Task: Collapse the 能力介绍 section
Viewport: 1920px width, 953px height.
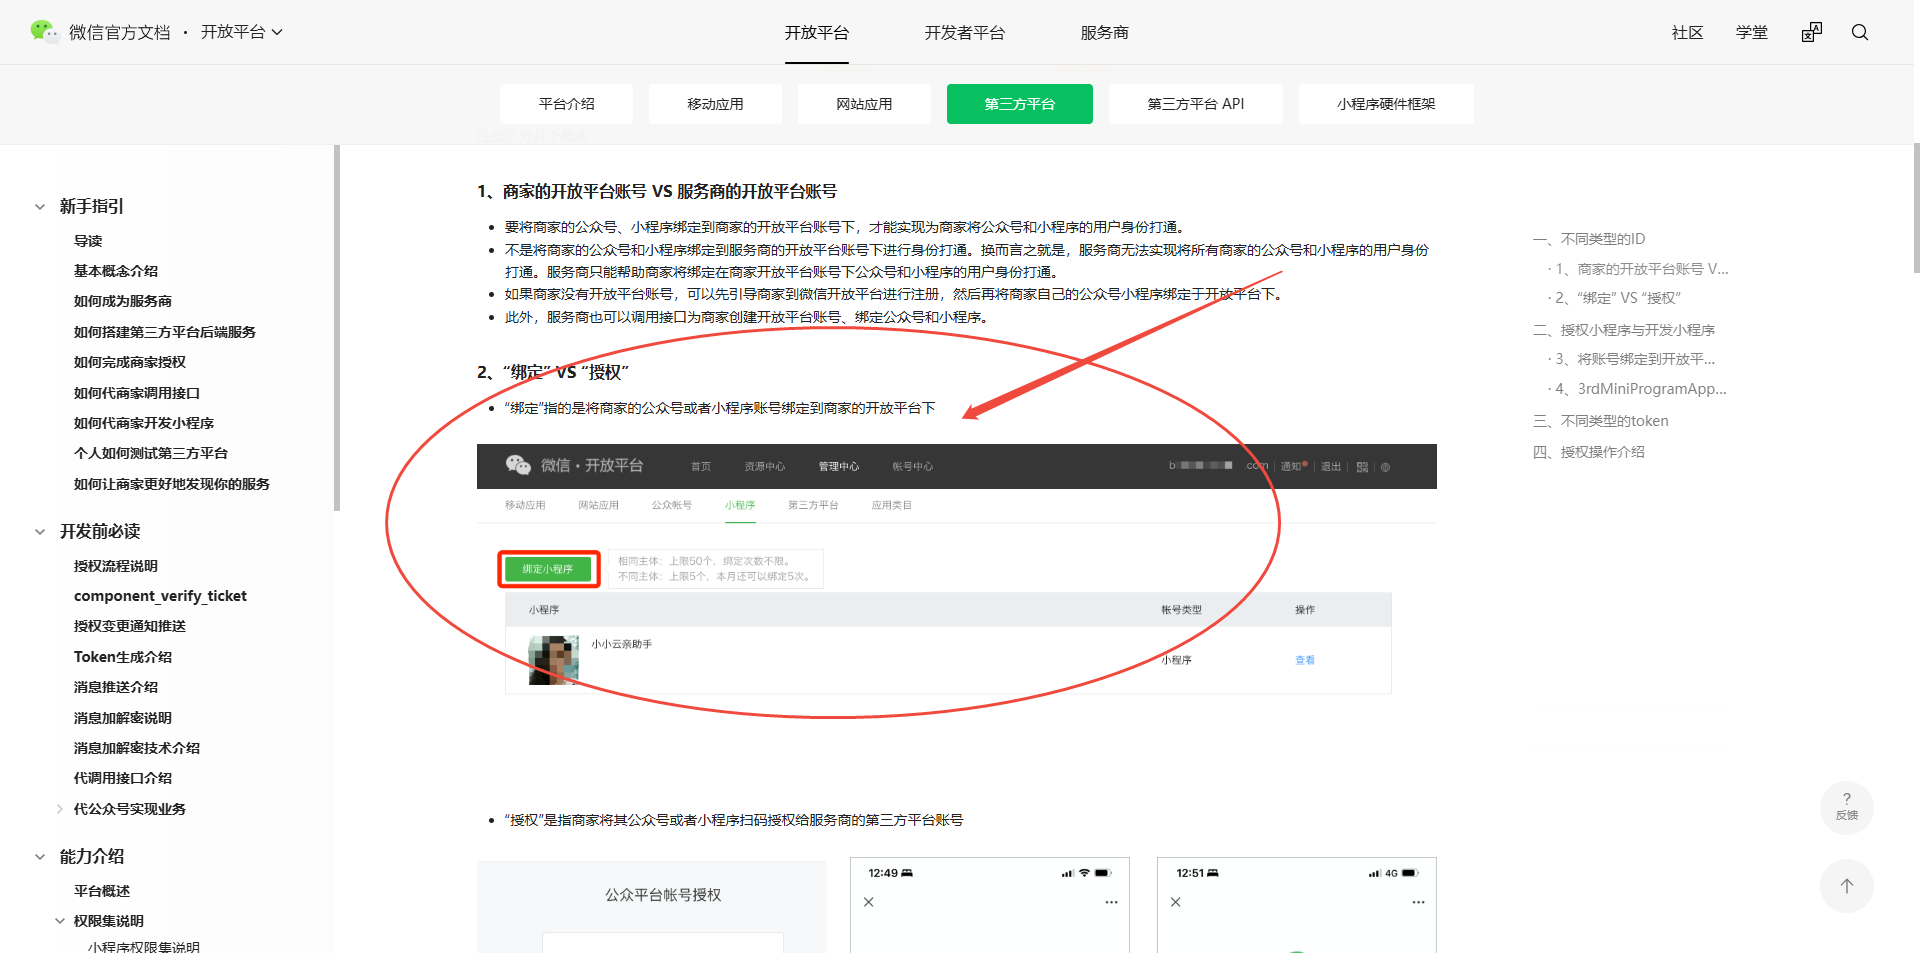Action: click(40, 857)
